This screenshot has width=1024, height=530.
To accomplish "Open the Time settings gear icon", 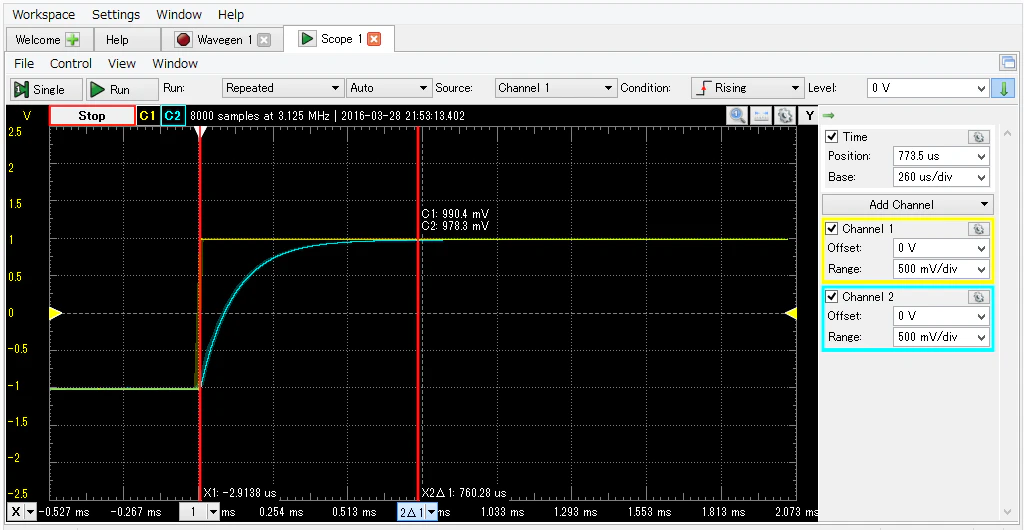I will (x=978, y=137).
